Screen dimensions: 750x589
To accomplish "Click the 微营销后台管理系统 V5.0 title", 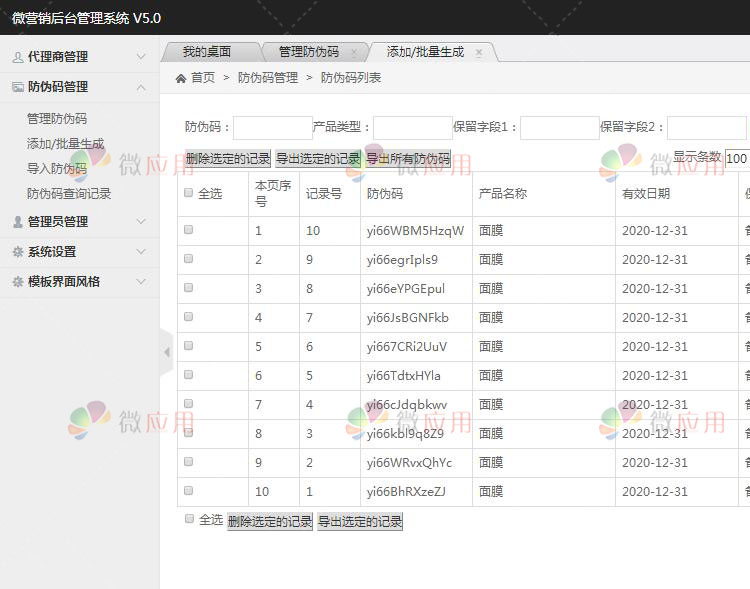I will tap(86, 18).
